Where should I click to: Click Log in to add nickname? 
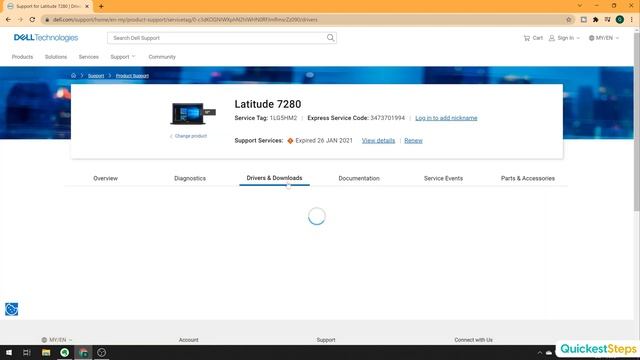pos(446,118)
